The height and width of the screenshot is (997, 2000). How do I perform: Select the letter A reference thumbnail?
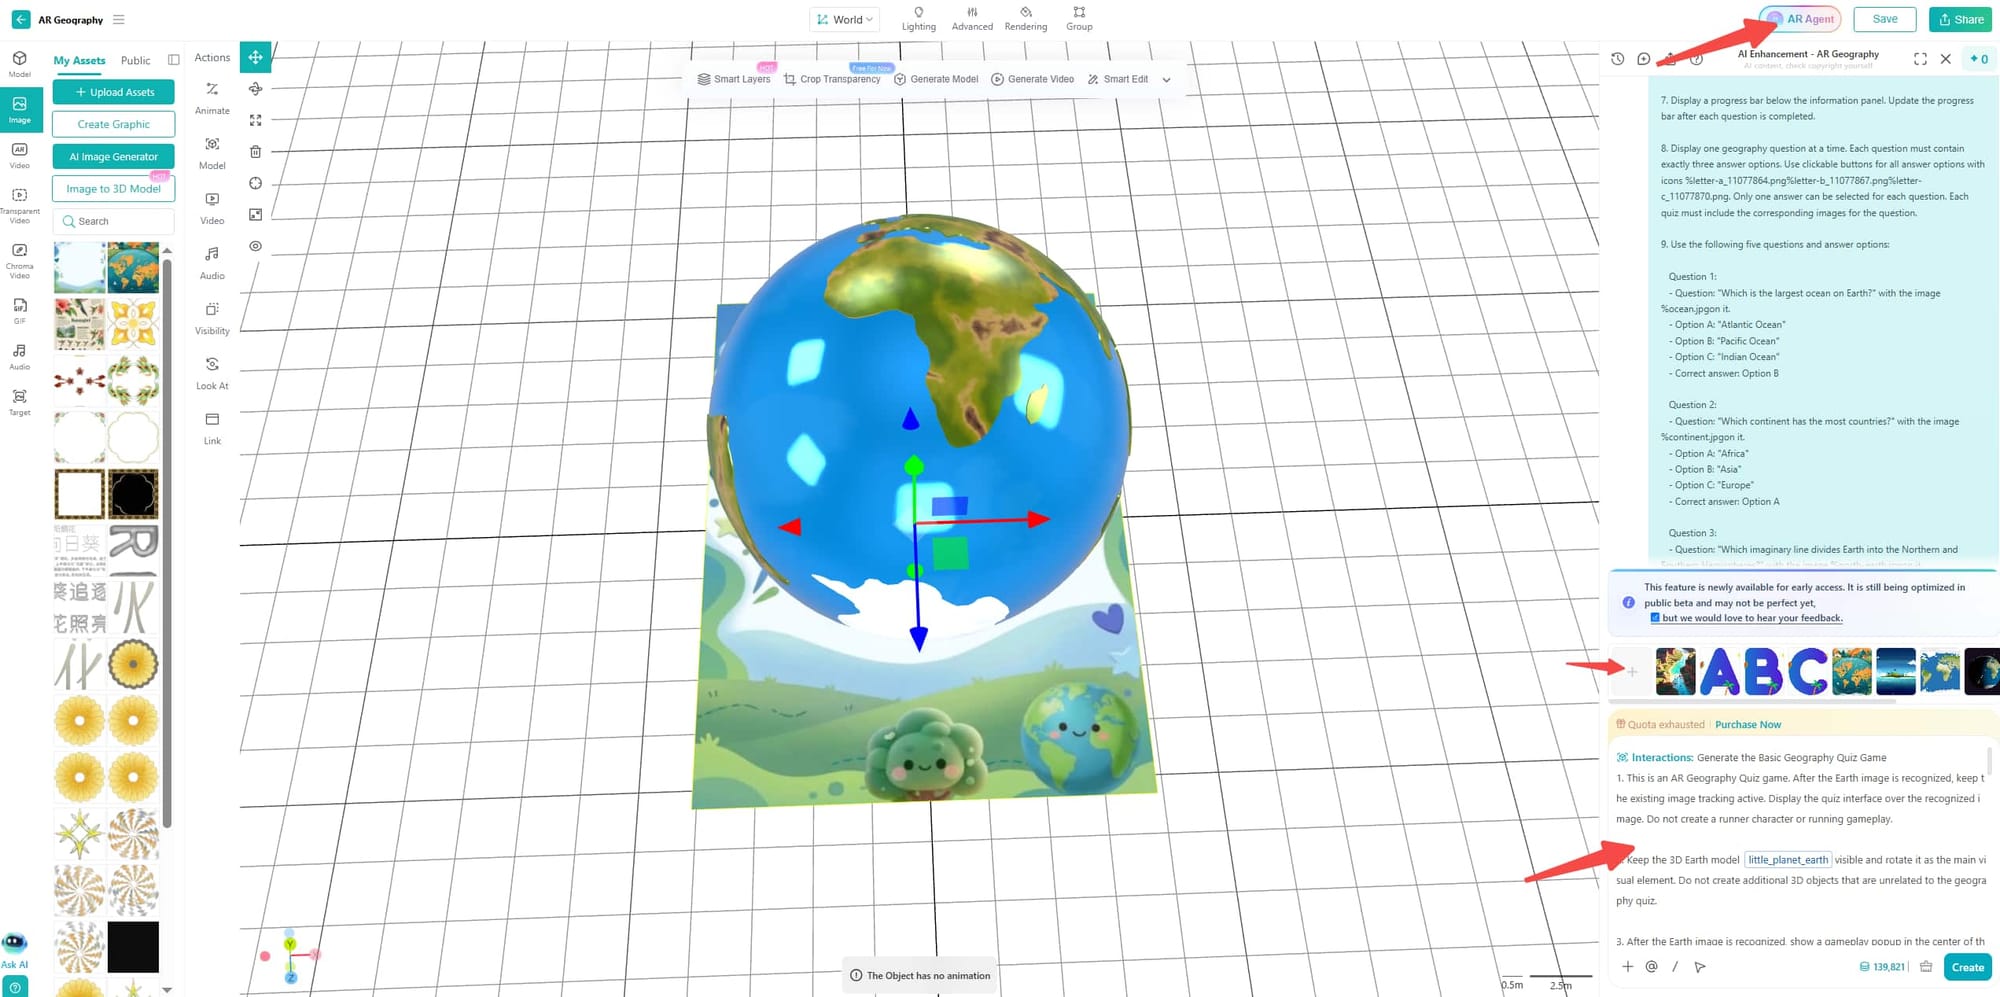[x=1720, y=672]
